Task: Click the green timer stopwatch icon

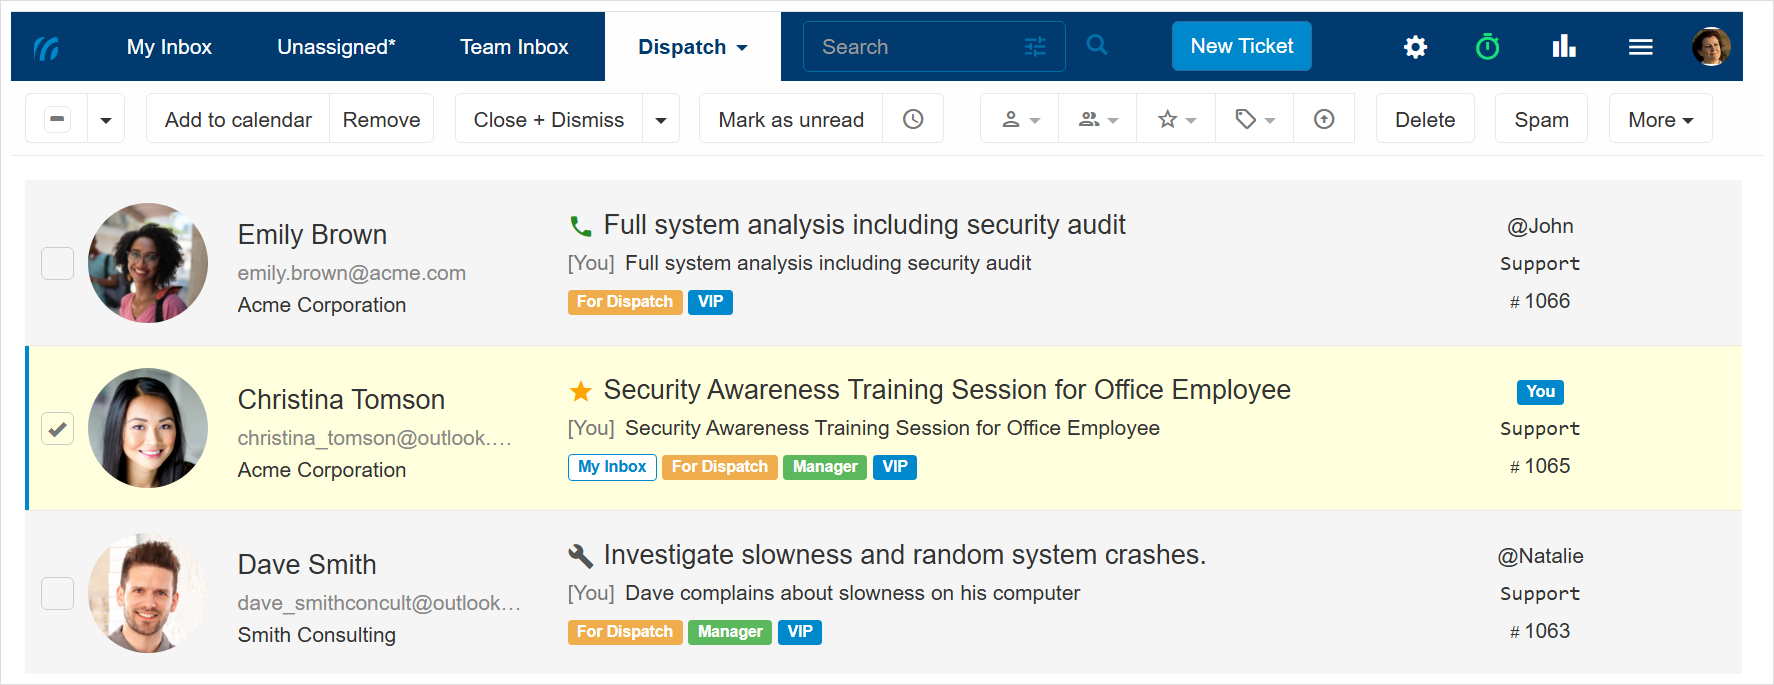Action: tap(1487, 47)
